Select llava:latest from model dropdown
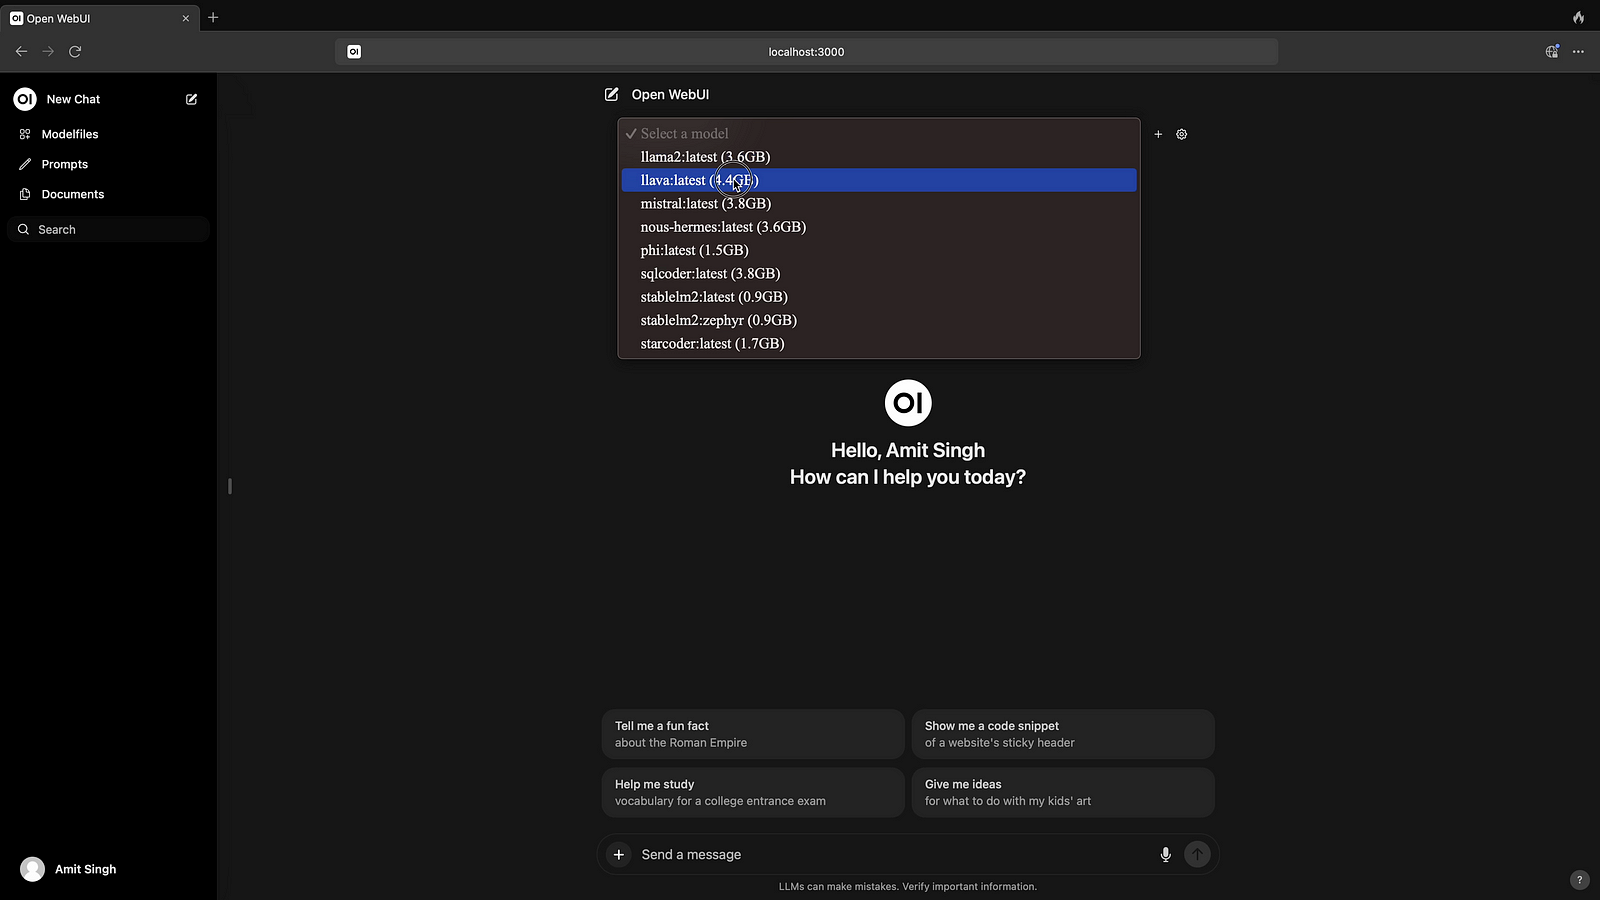 pyautogui.click(x=700, y=180)
